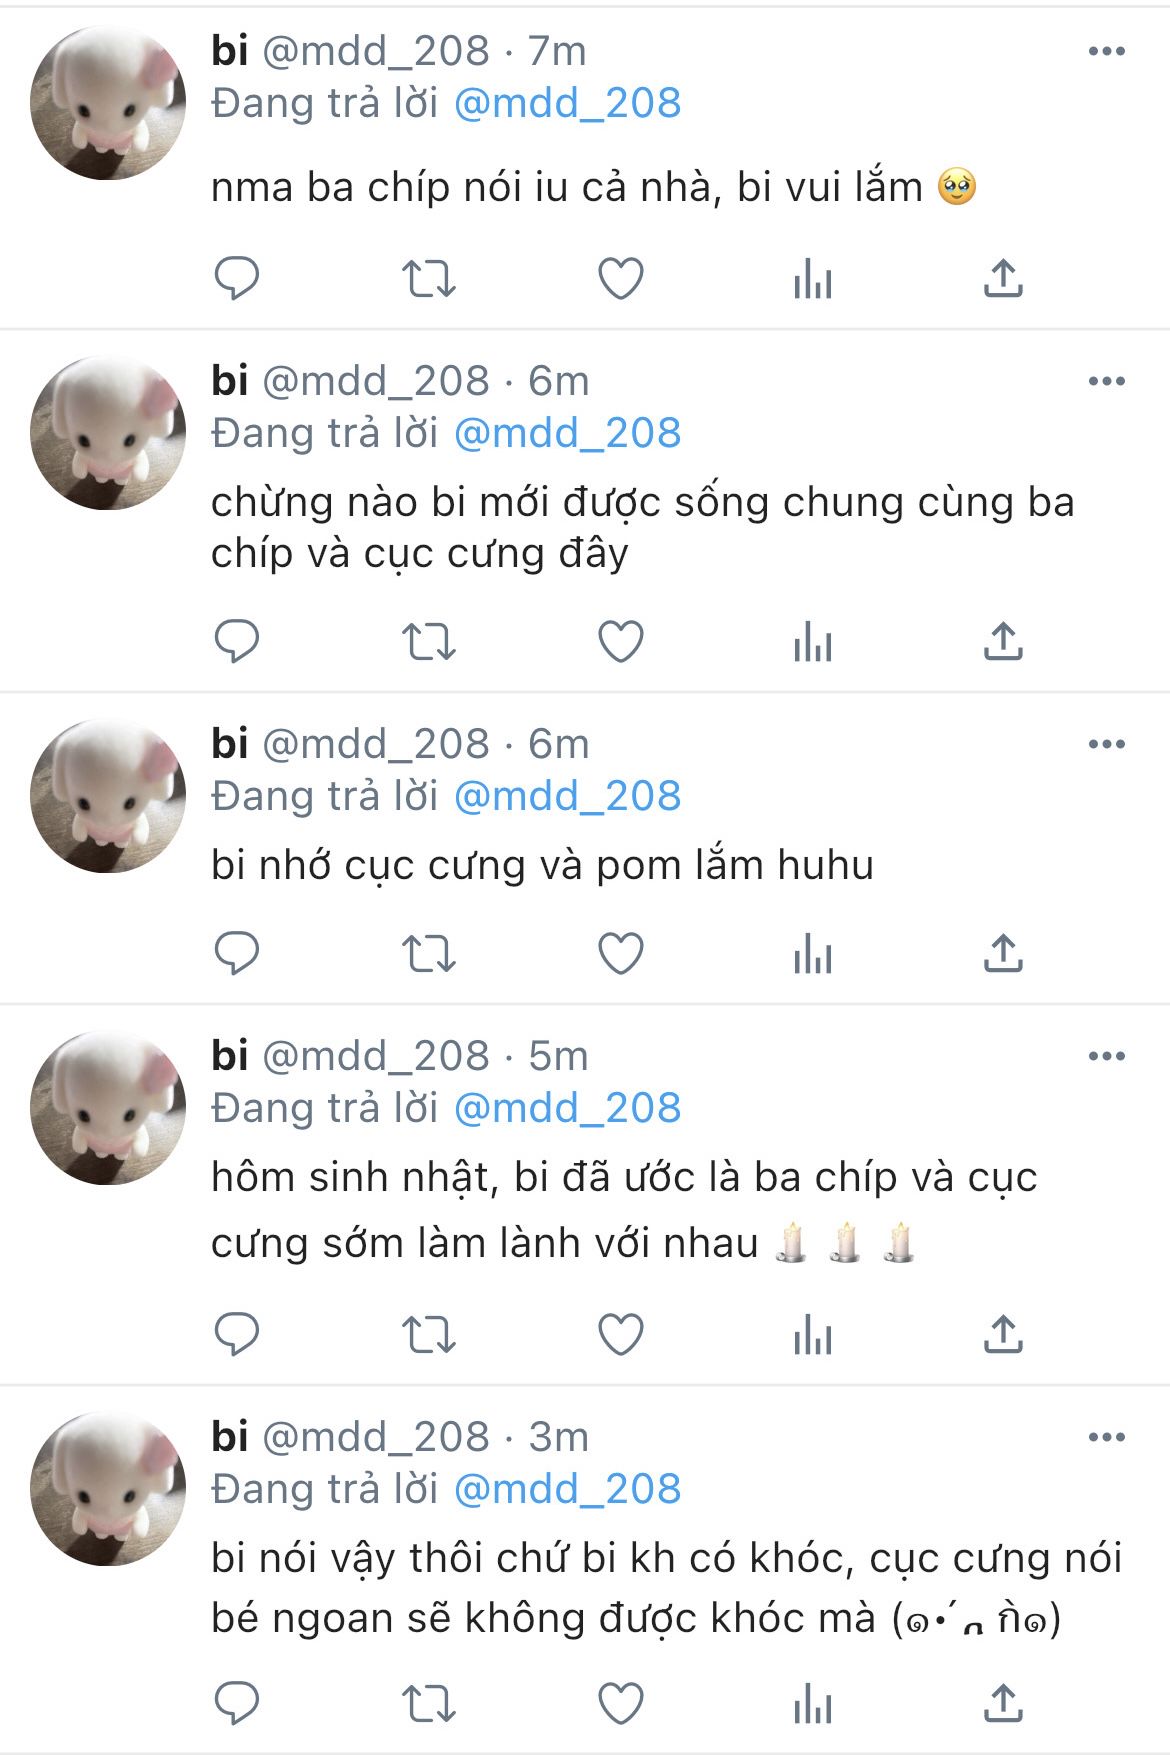Screen dimensions: 1170x1755
Task: View analytics of the 'bi nhớ cục cưng' tweet
Action: click(x=812, y=953)
